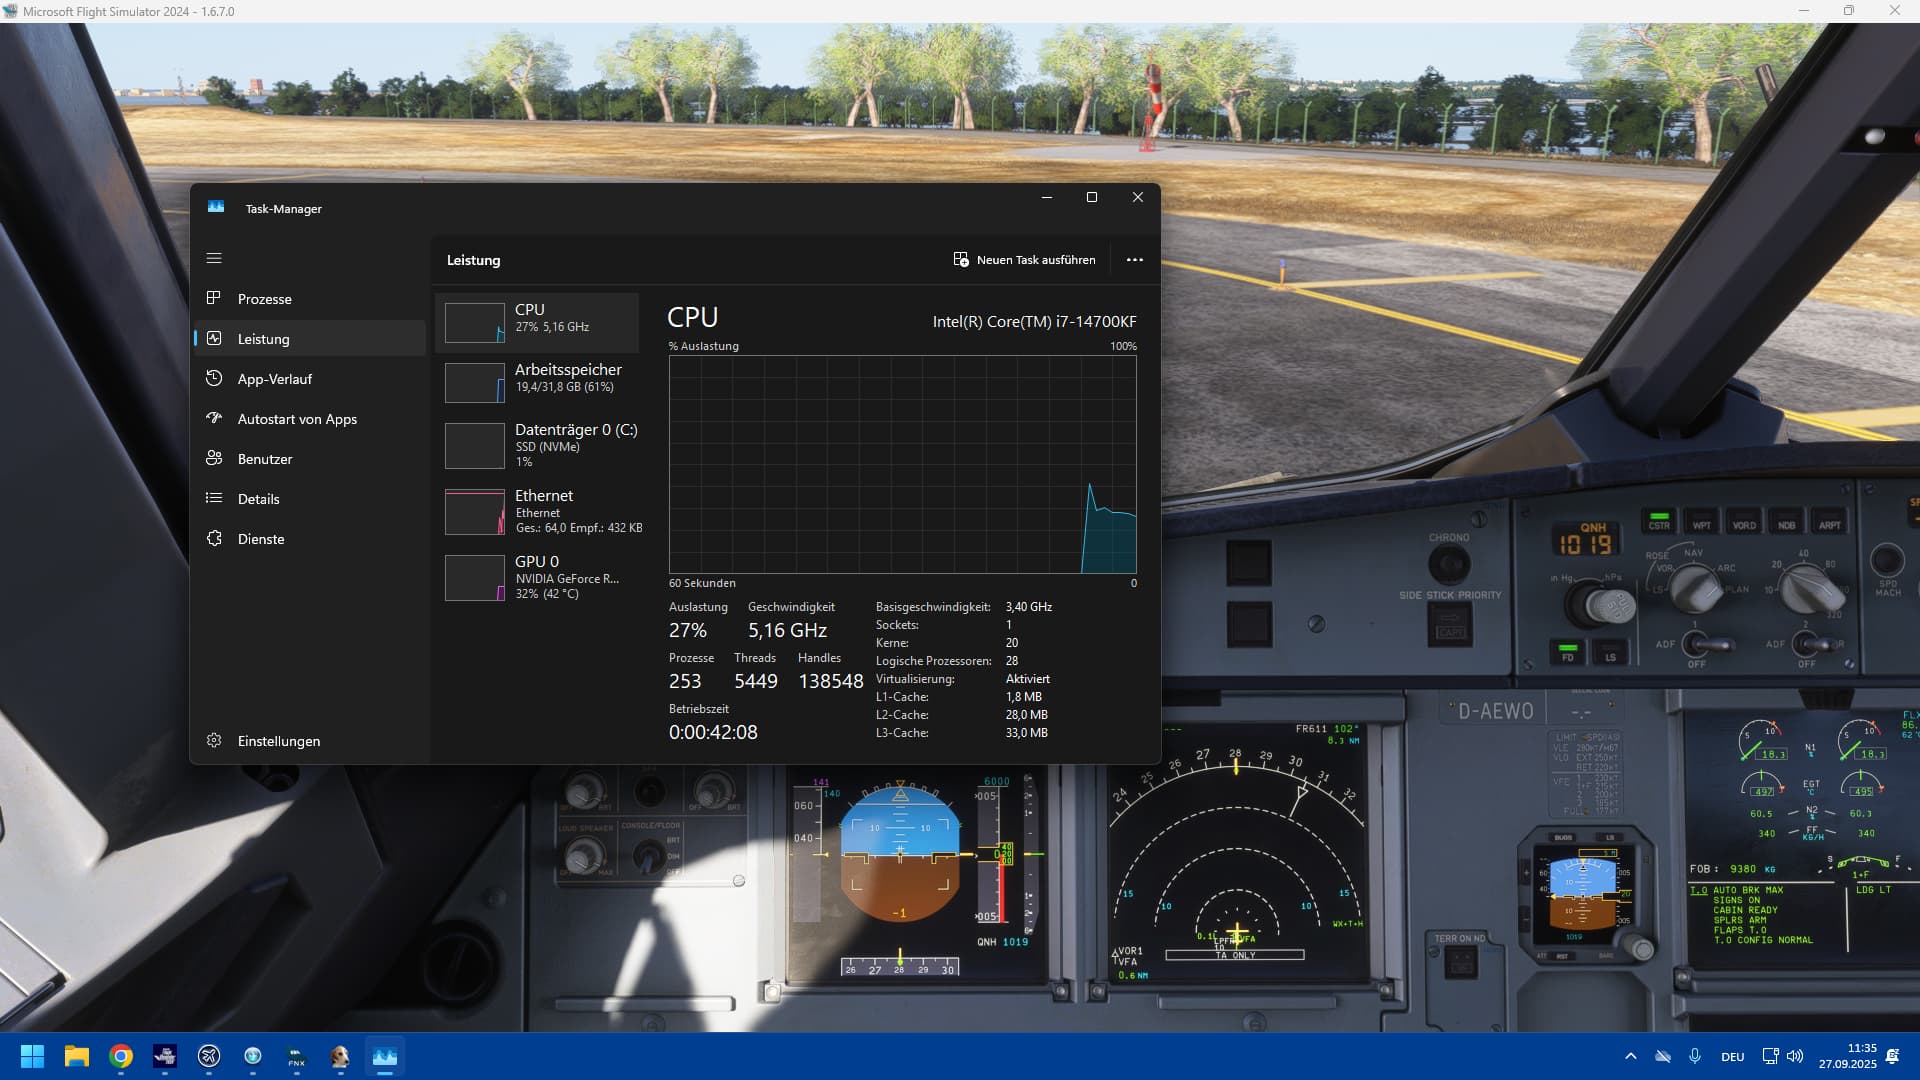Click the Prozesse sidebar icon
The width and height of the screenshot is (1920, 1080).
pyautogui.click(x=214, y=298)
